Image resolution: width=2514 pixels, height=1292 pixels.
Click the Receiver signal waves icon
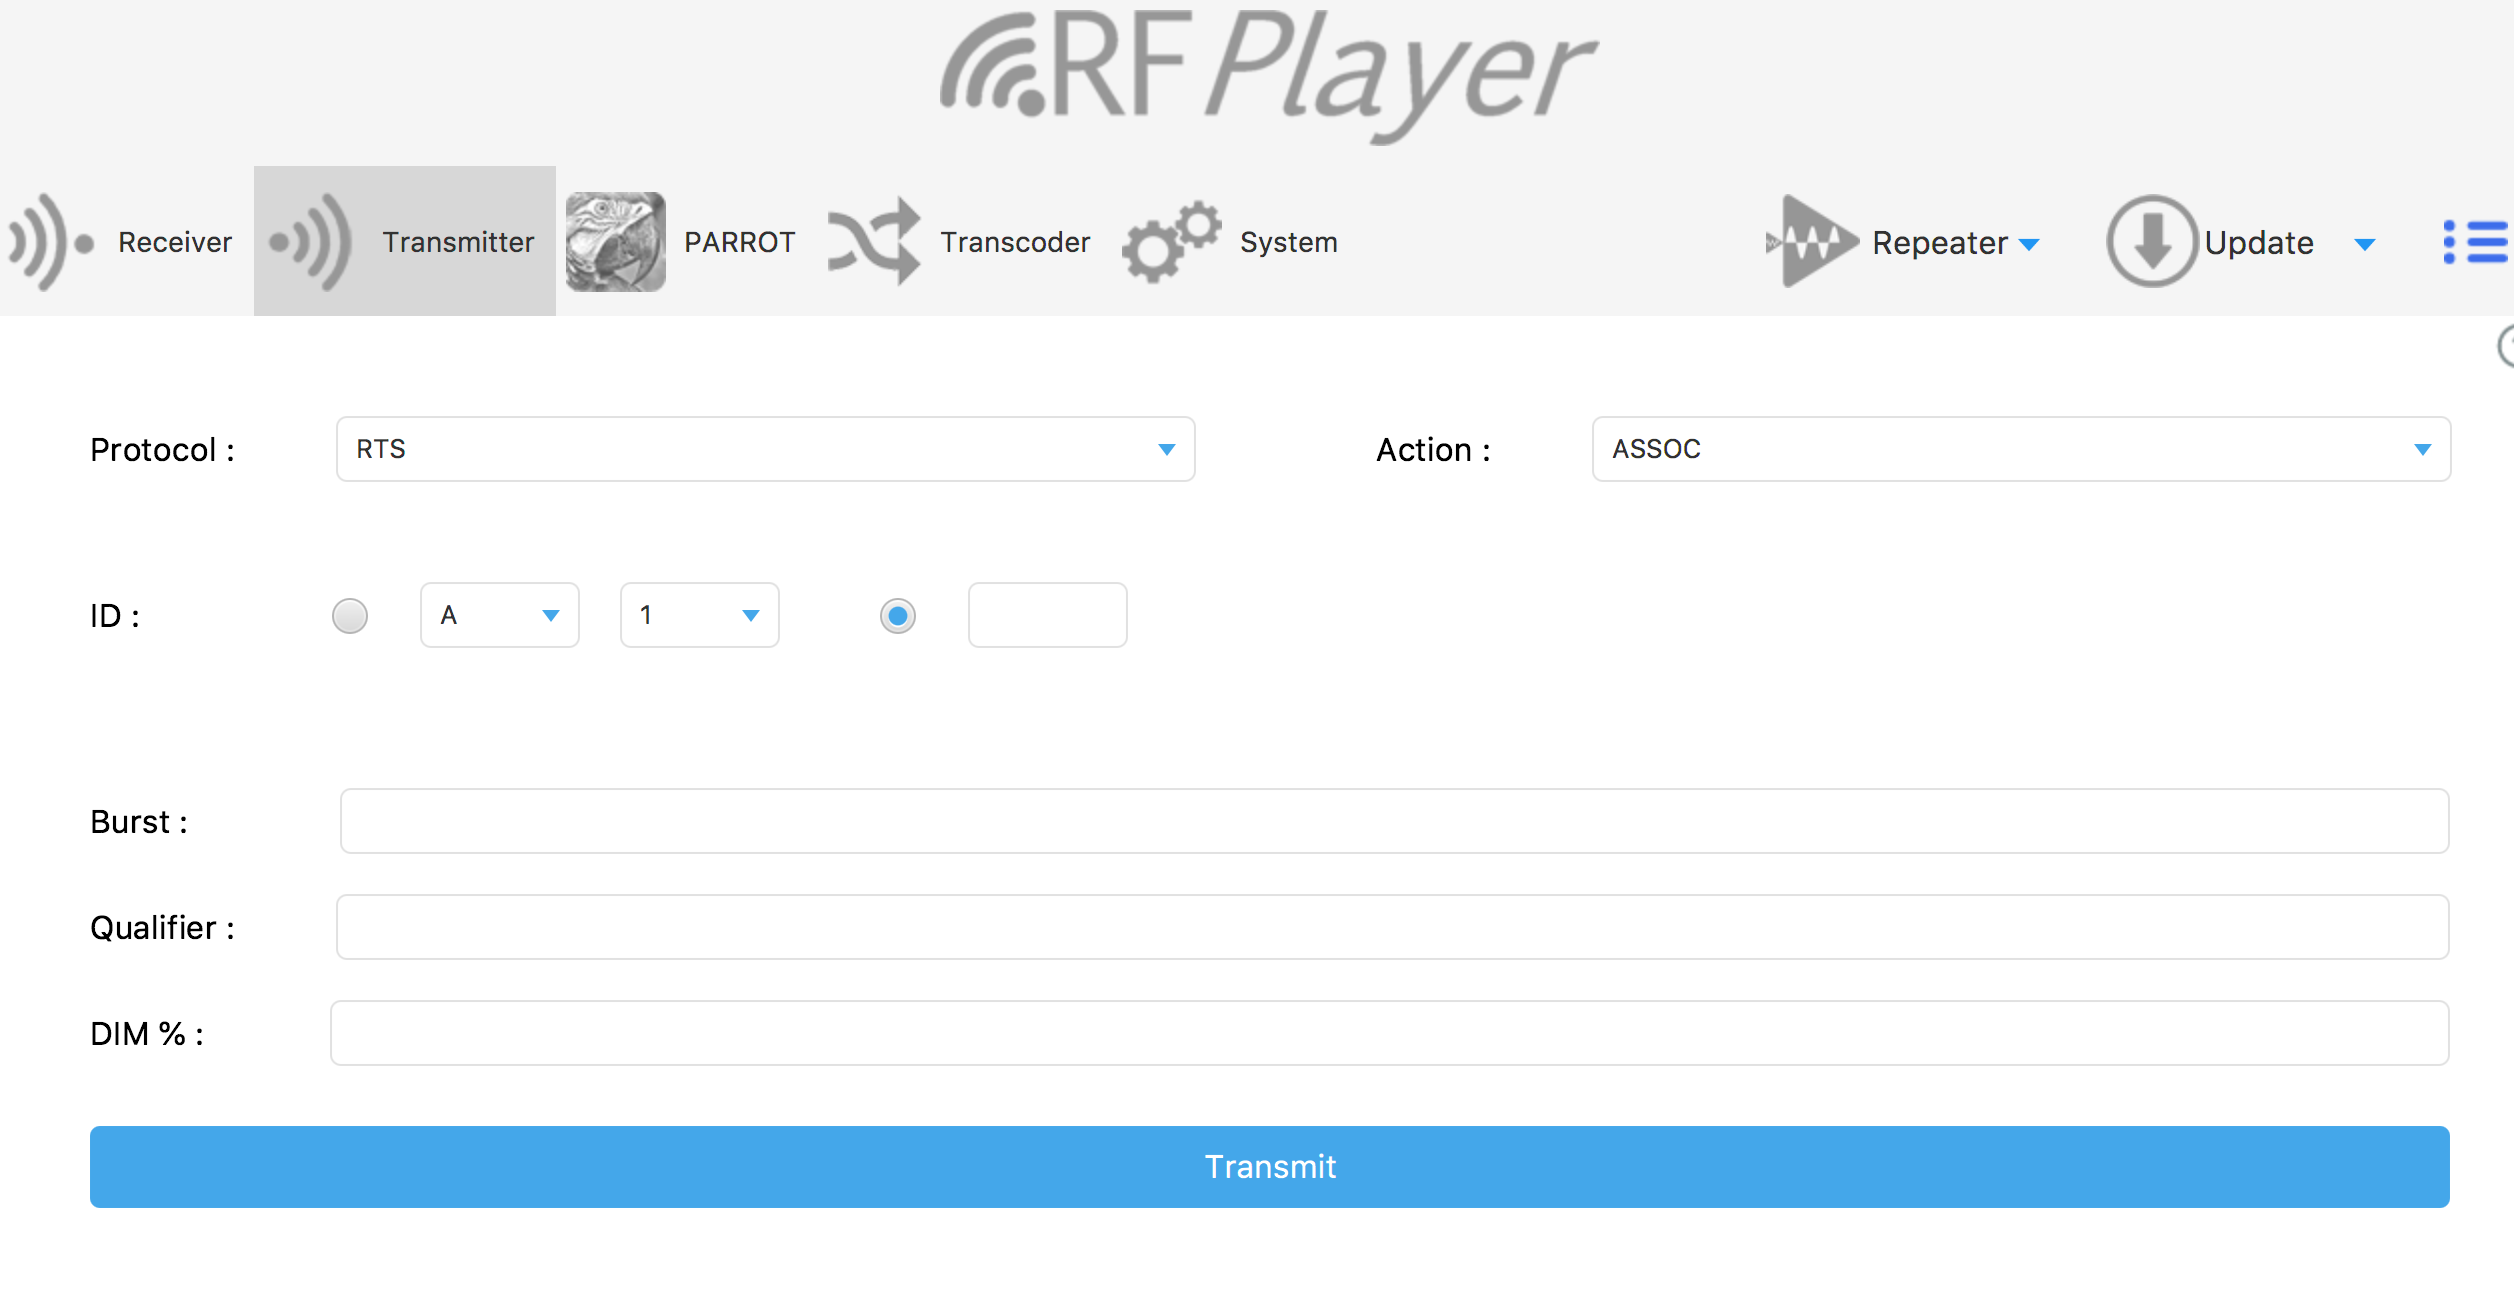[x=52, y=242]
